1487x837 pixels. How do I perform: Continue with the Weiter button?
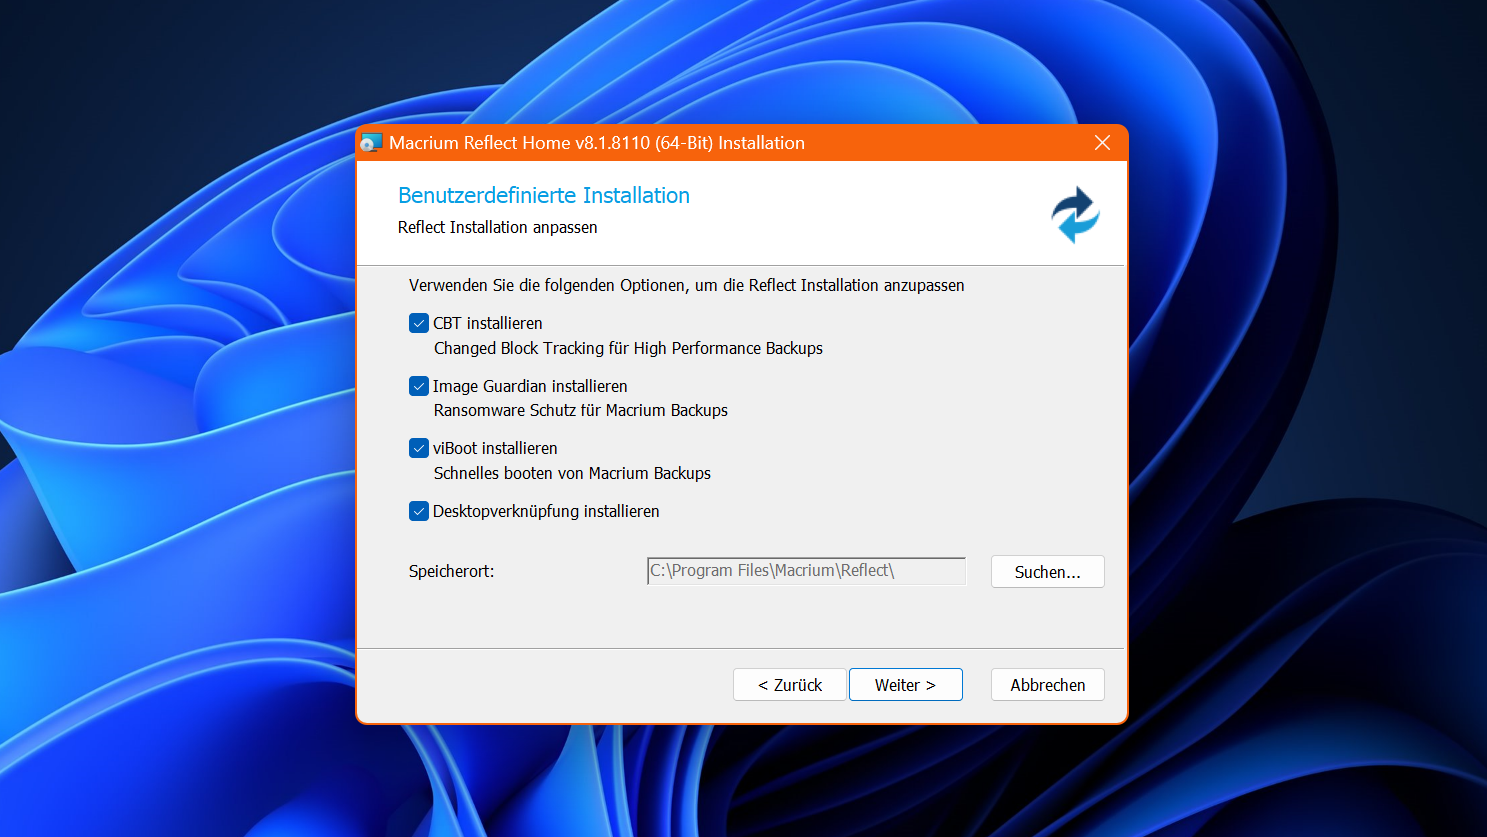click(x=905, y=685)
